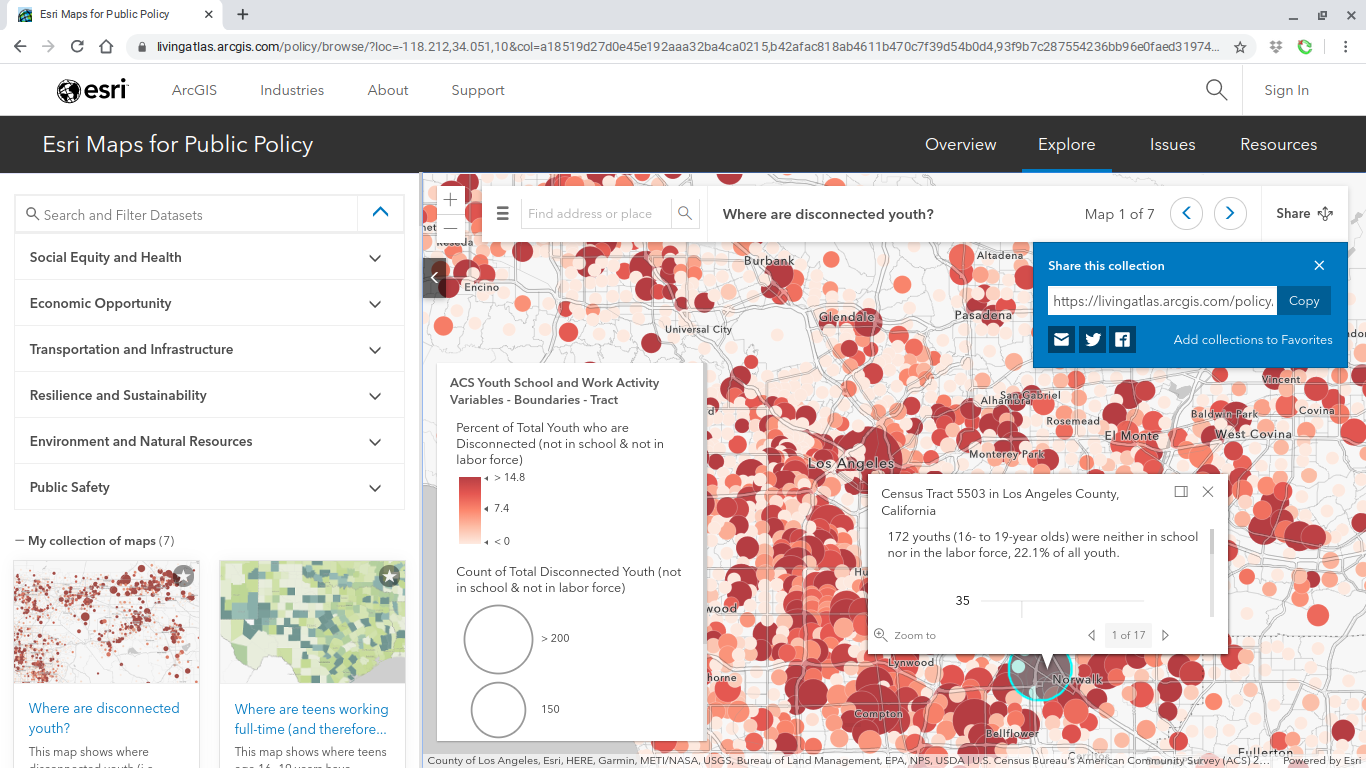Screen dimensions: 1366x768
Task: Open the browser home page
Action: point(106,47)
